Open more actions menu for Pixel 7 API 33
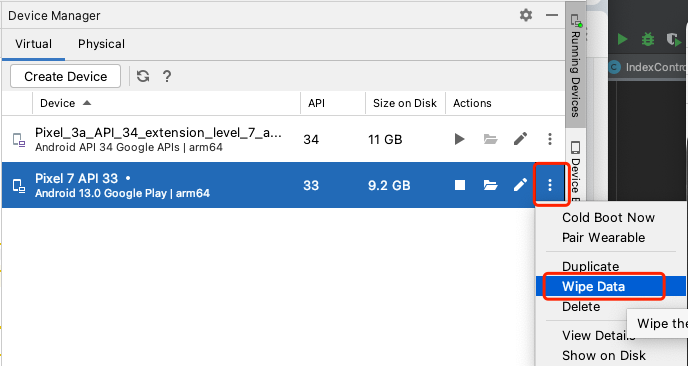Screen dimensions: 688x366 point(550,185)
